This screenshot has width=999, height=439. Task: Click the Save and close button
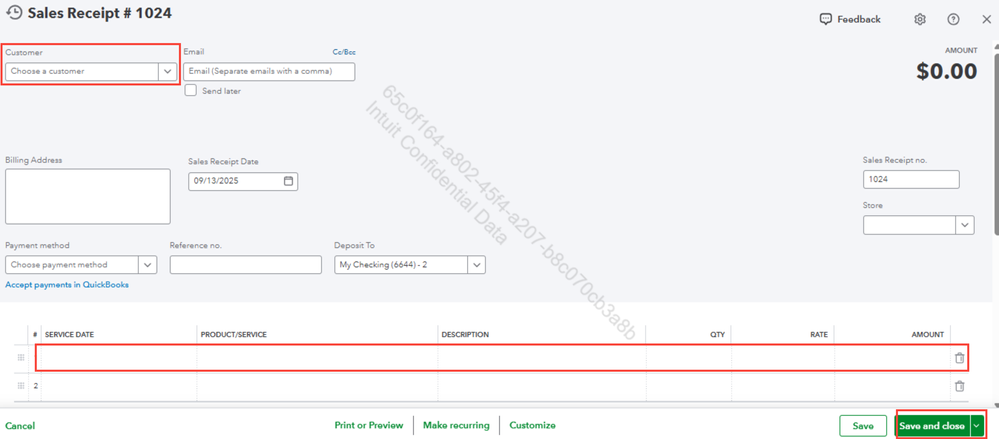pos(932,426)
